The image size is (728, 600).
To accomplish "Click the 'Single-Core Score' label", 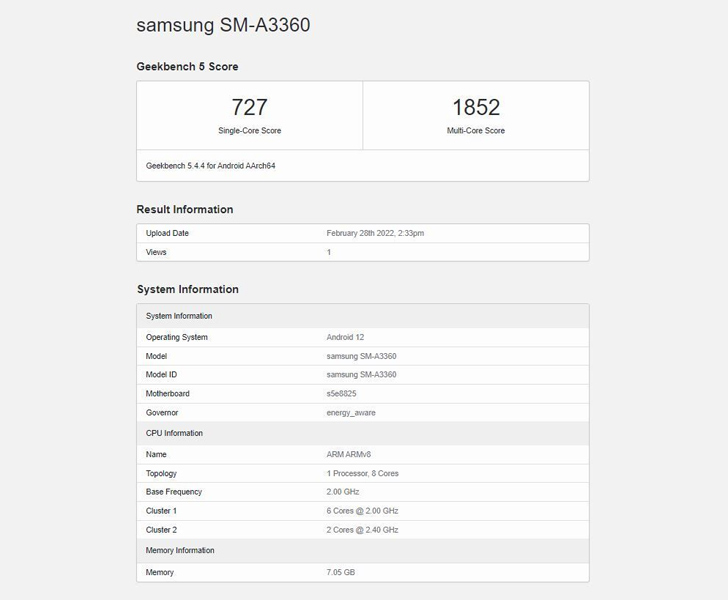I will [x=250, y=130].
